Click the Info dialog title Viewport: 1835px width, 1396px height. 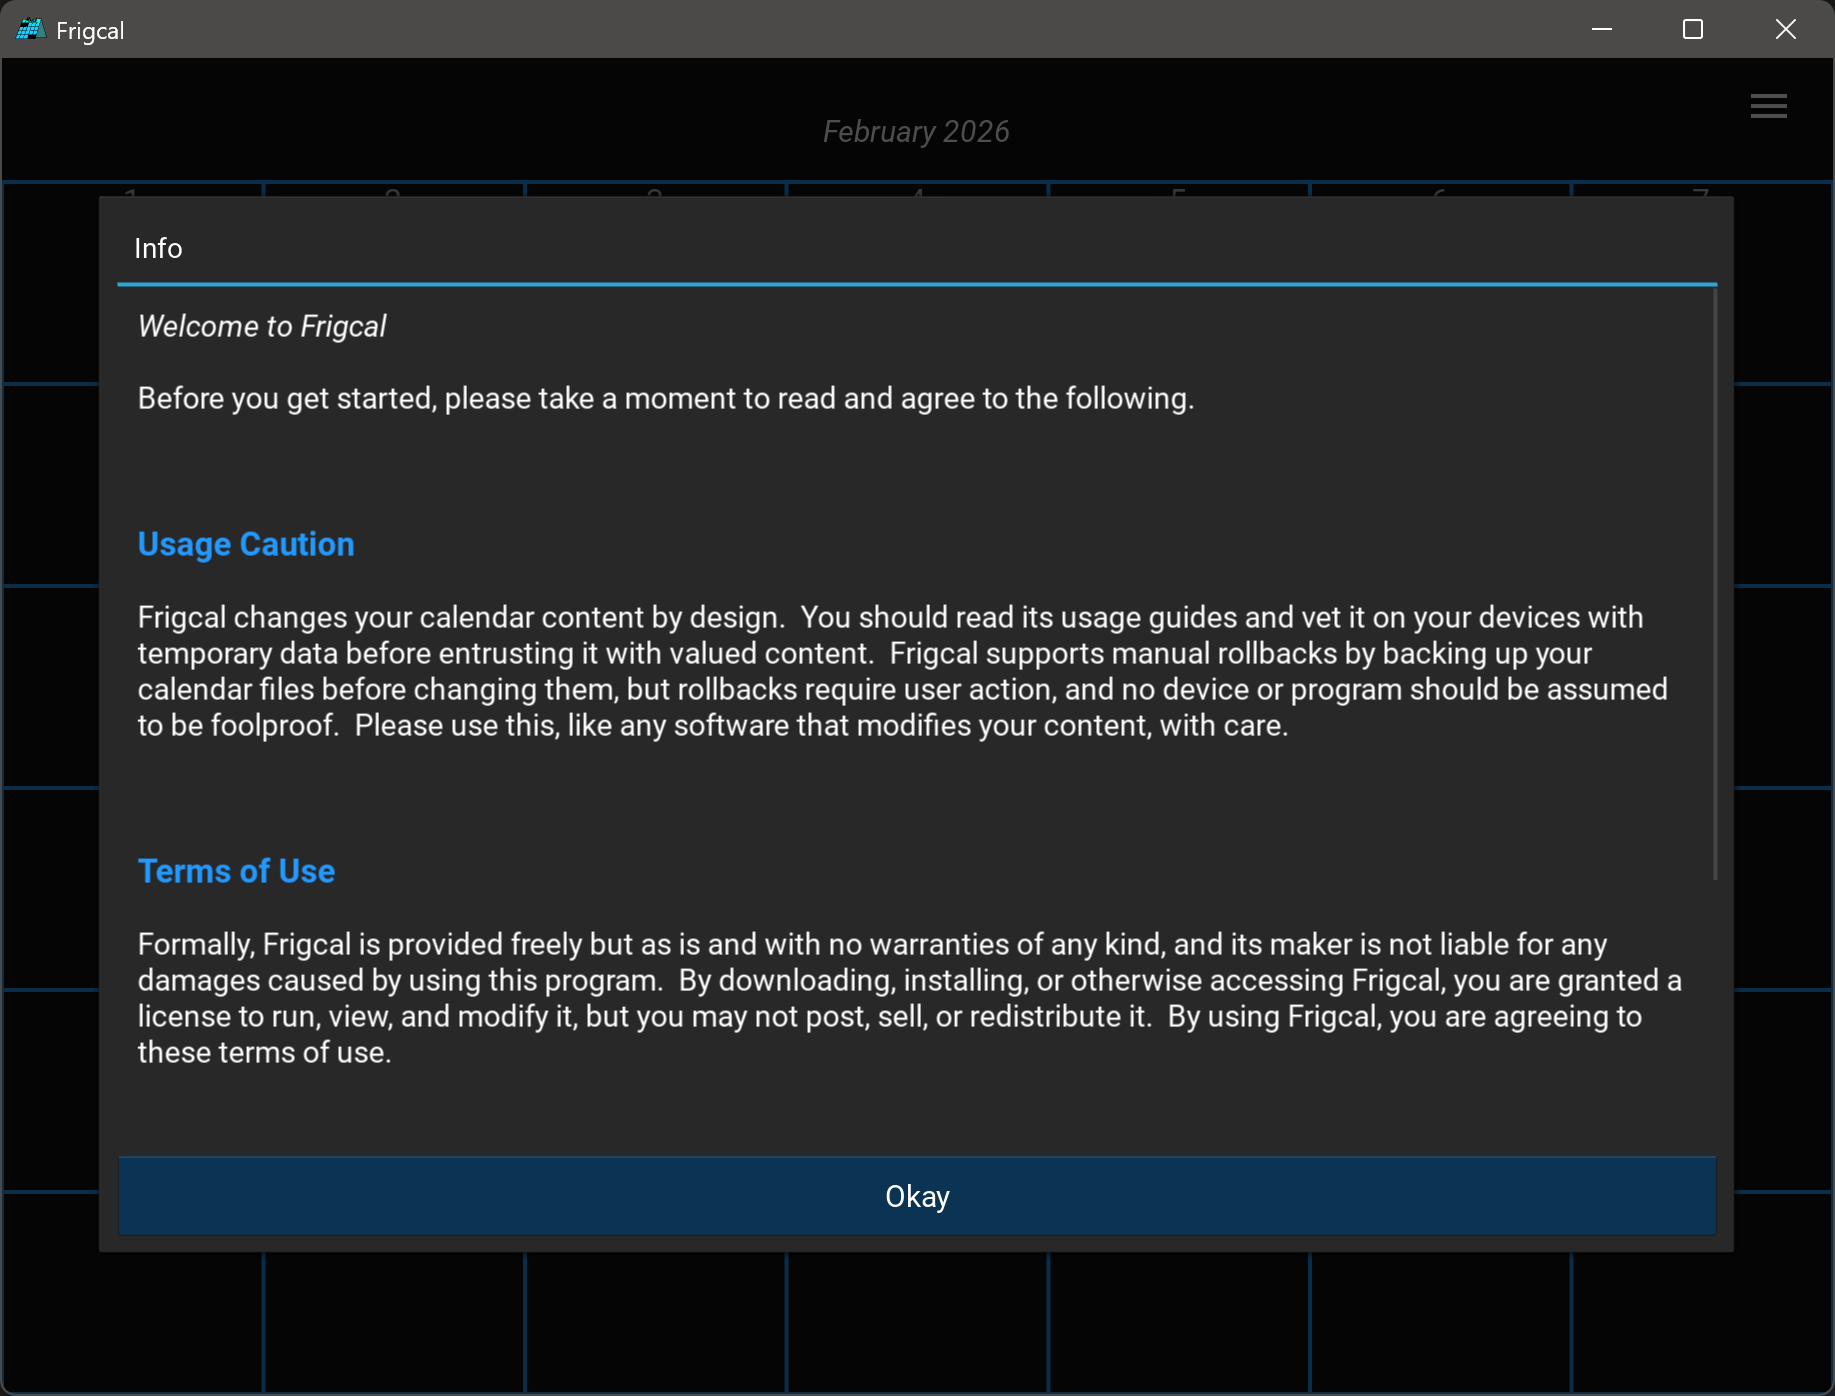pos(158,248)
